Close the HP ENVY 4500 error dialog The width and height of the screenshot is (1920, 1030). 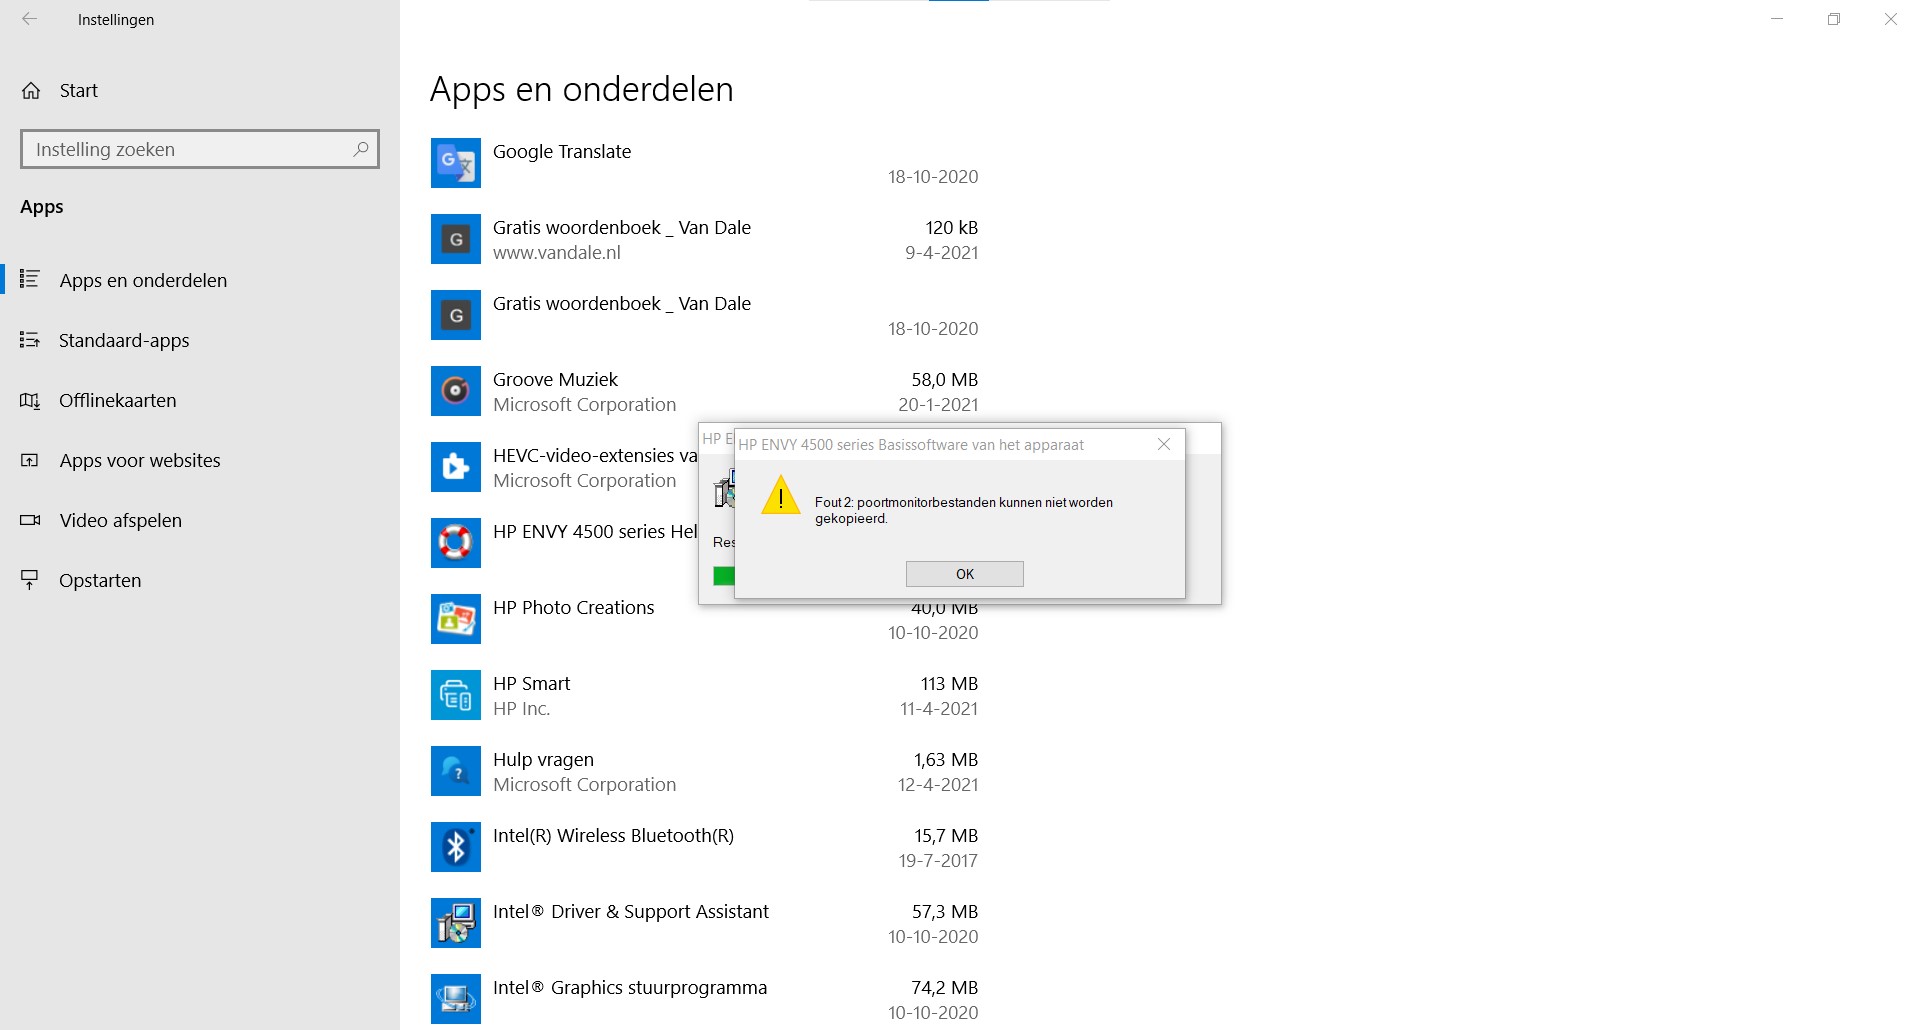[x=1164, y=444]
